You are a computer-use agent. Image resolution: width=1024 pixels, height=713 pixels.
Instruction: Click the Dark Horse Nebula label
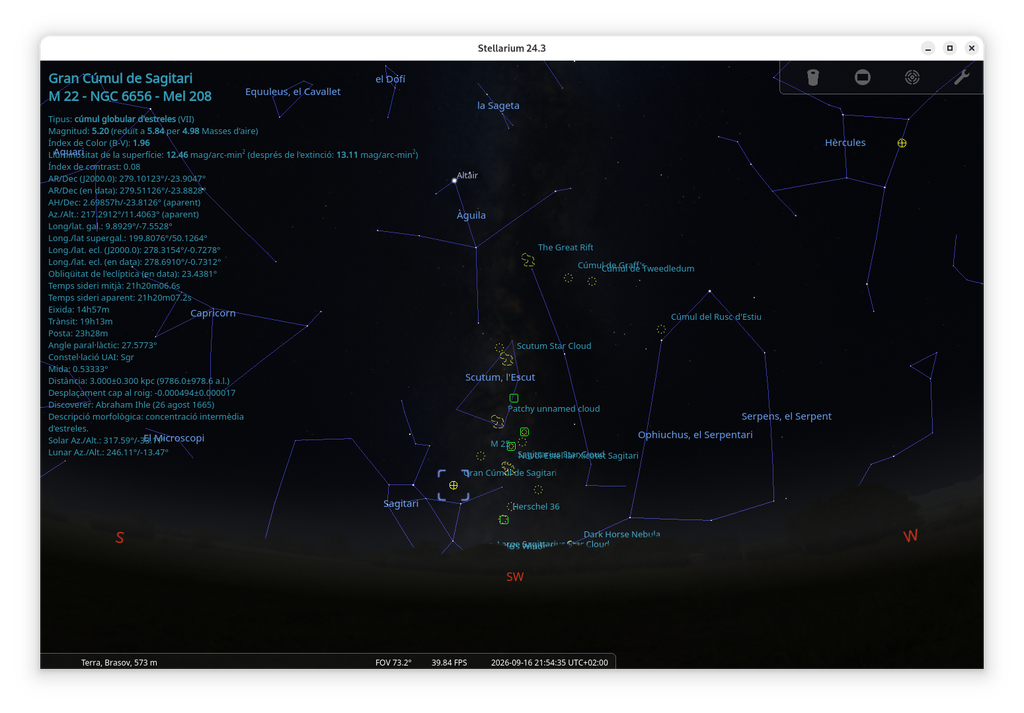point(622,534)
